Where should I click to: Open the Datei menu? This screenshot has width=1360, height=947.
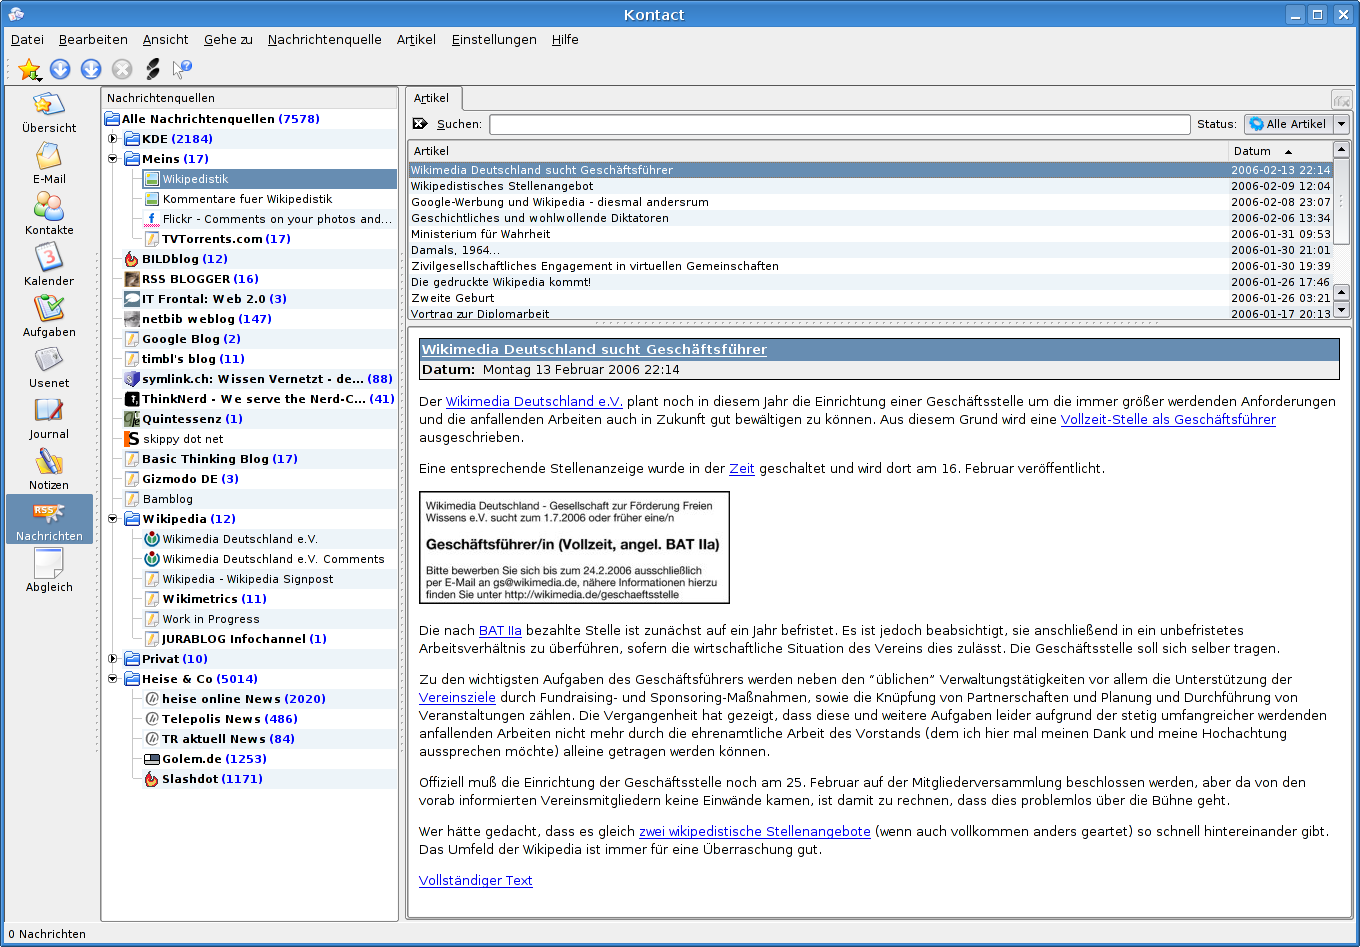pos(28,40)
